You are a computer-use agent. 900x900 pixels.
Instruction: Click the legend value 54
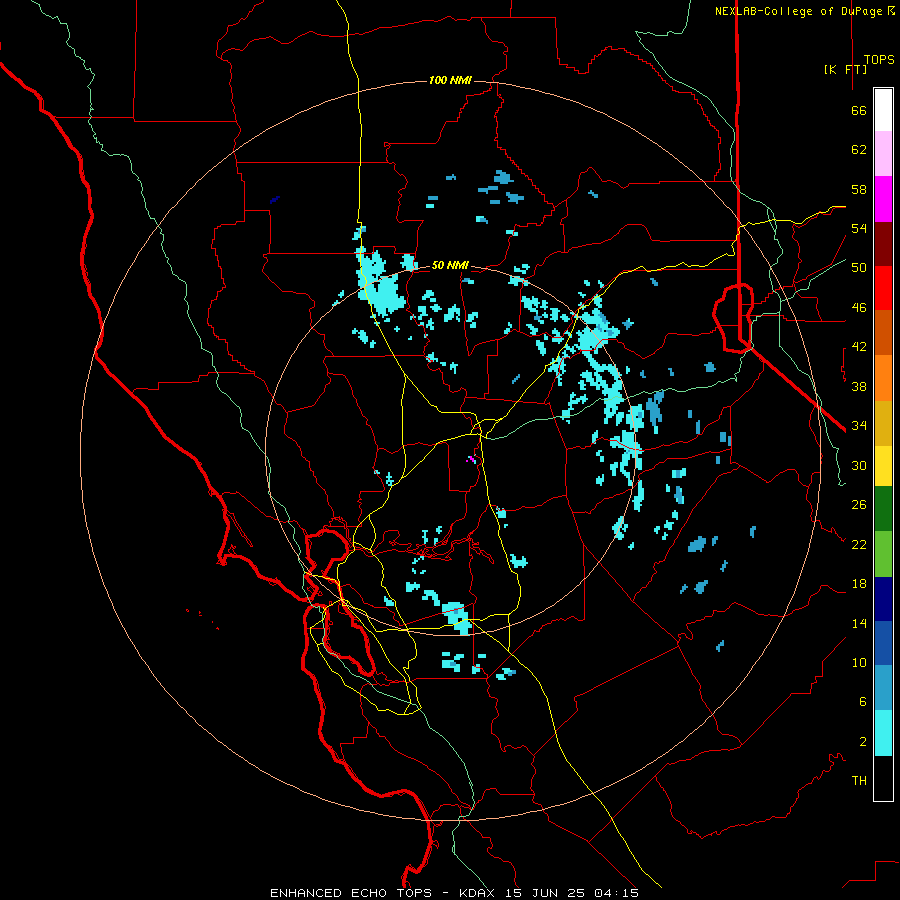(859, 228)
